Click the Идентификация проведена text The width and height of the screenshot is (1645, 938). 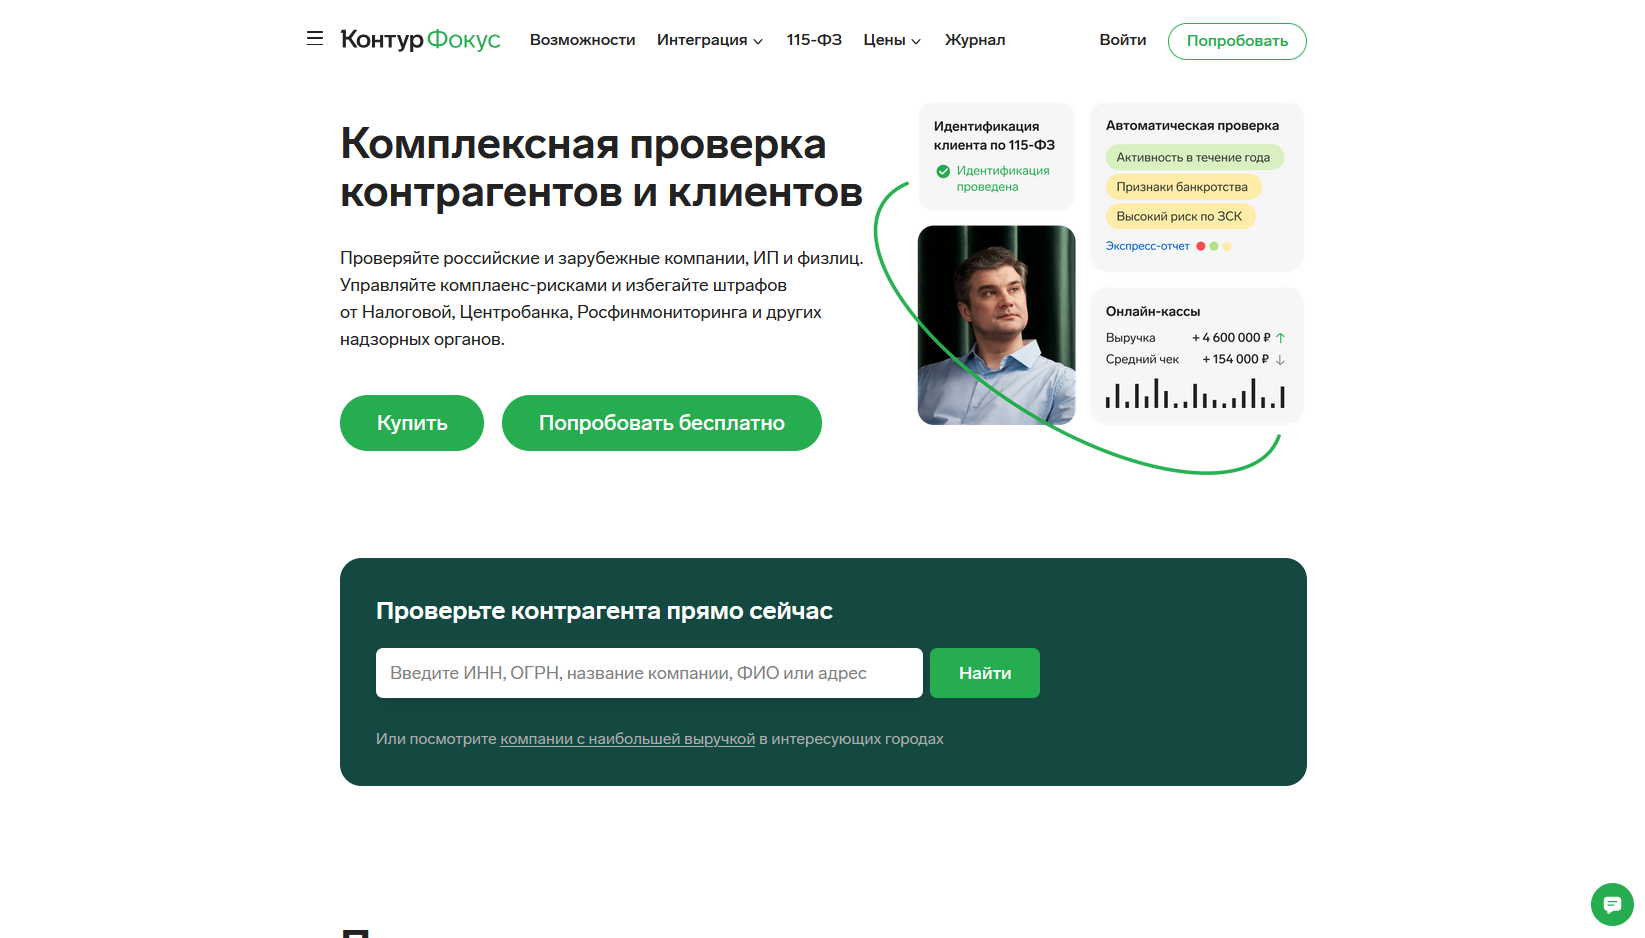[1003, 179]
